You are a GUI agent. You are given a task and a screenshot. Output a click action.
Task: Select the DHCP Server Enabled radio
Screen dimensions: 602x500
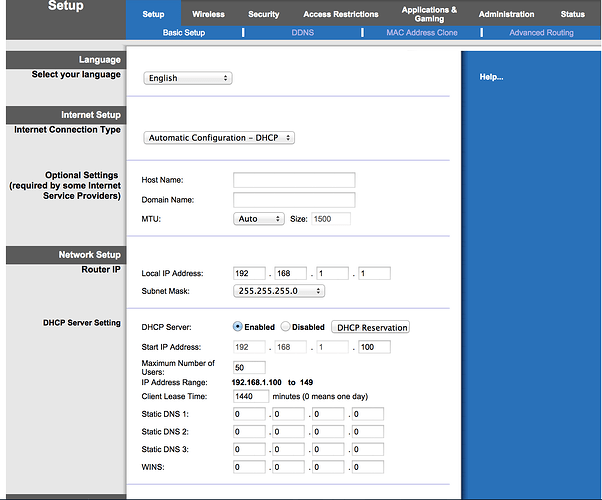pos(238,326)
